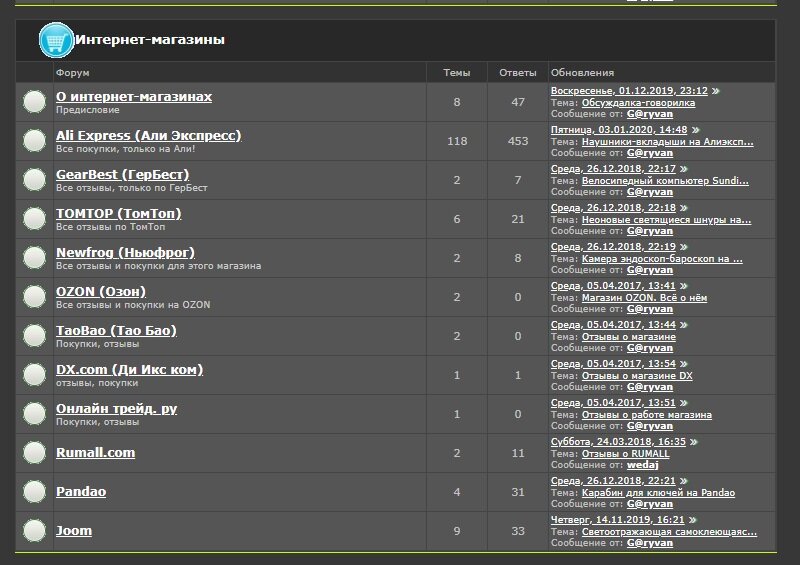Viewport: 800px width, 565px height.
Task: Click status icon for TOMTOP forum
Action: click(35, 218)
